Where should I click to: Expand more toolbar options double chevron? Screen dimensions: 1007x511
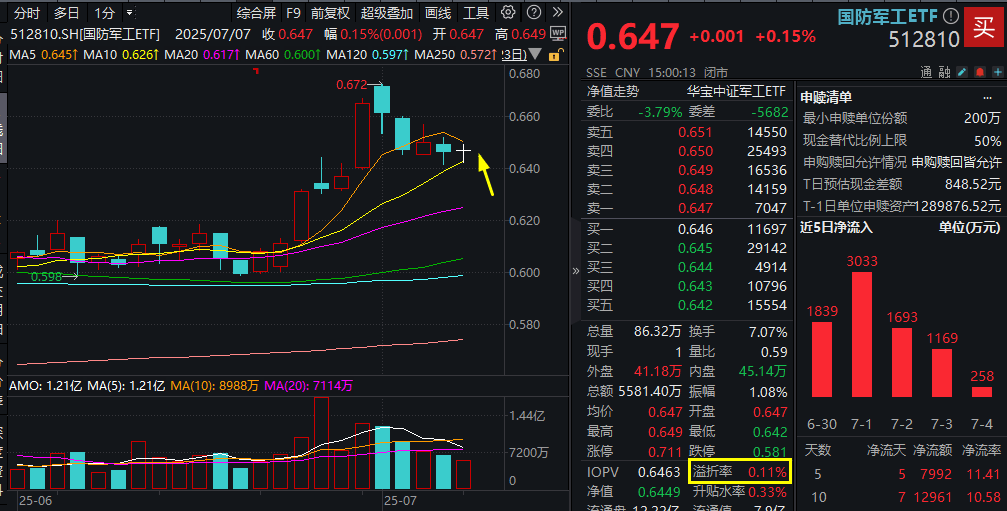click(557, 12)
